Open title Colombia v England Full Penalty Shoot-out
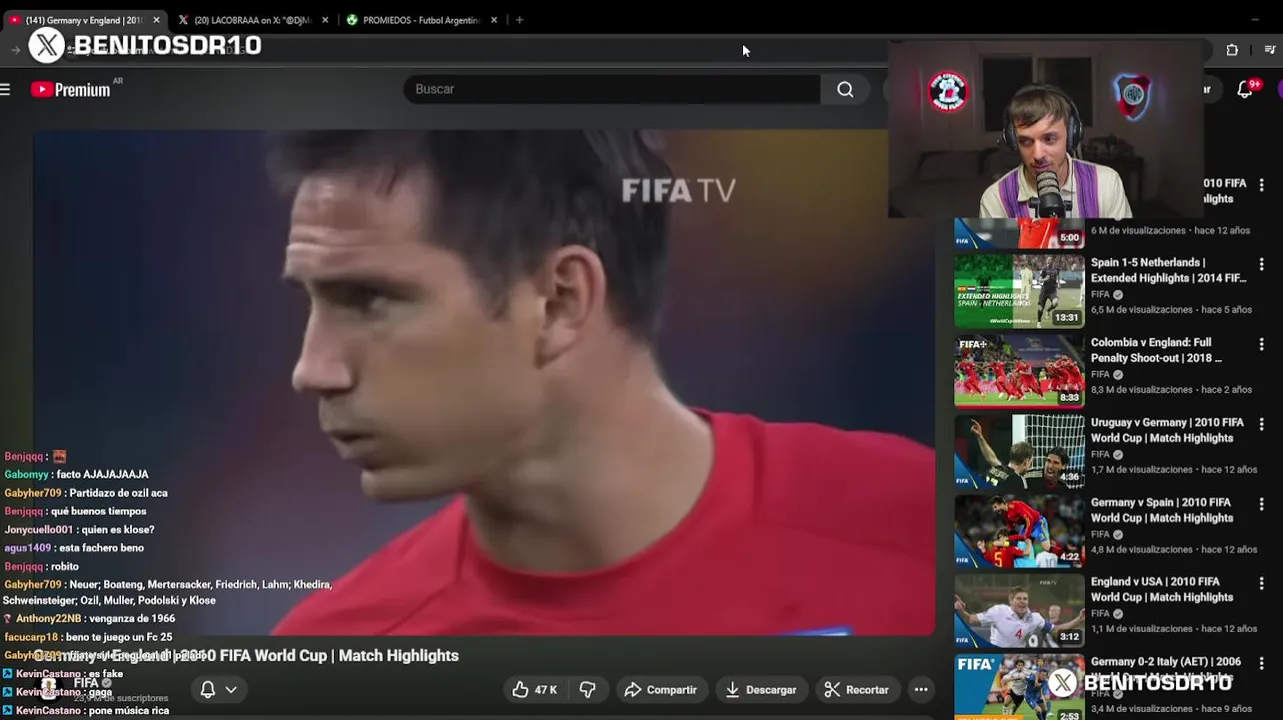 coord(1156,350)
